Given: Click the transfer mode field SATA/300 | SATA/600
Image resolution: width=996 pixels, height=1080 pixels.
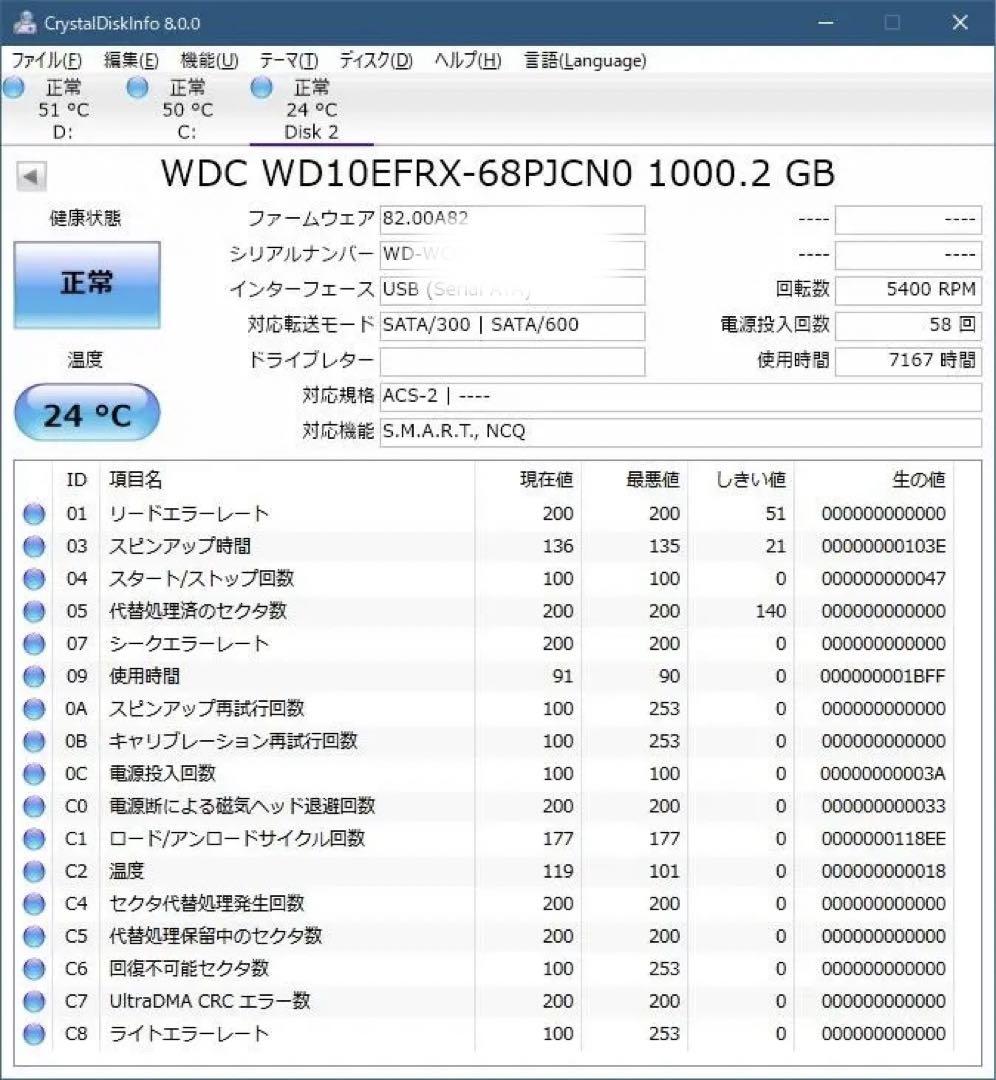Looking at the screenshot, I should (512, 326).
